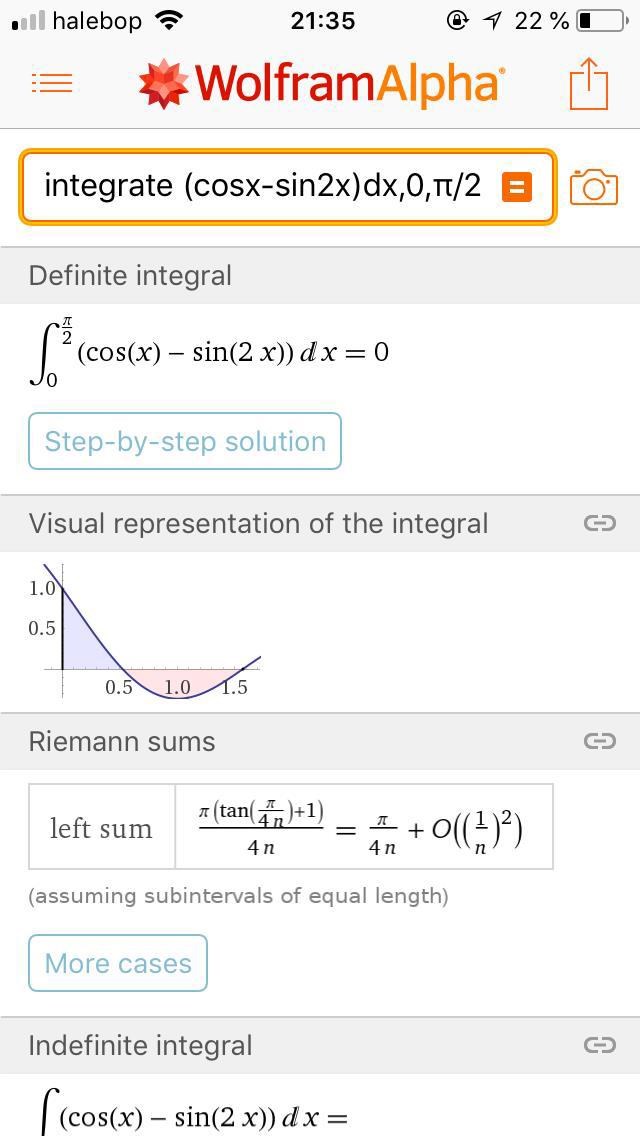The height and width of the screenshot is (1136, 640).
Task: Tap the WolframAlpha star logo
Action: (163, 83)
